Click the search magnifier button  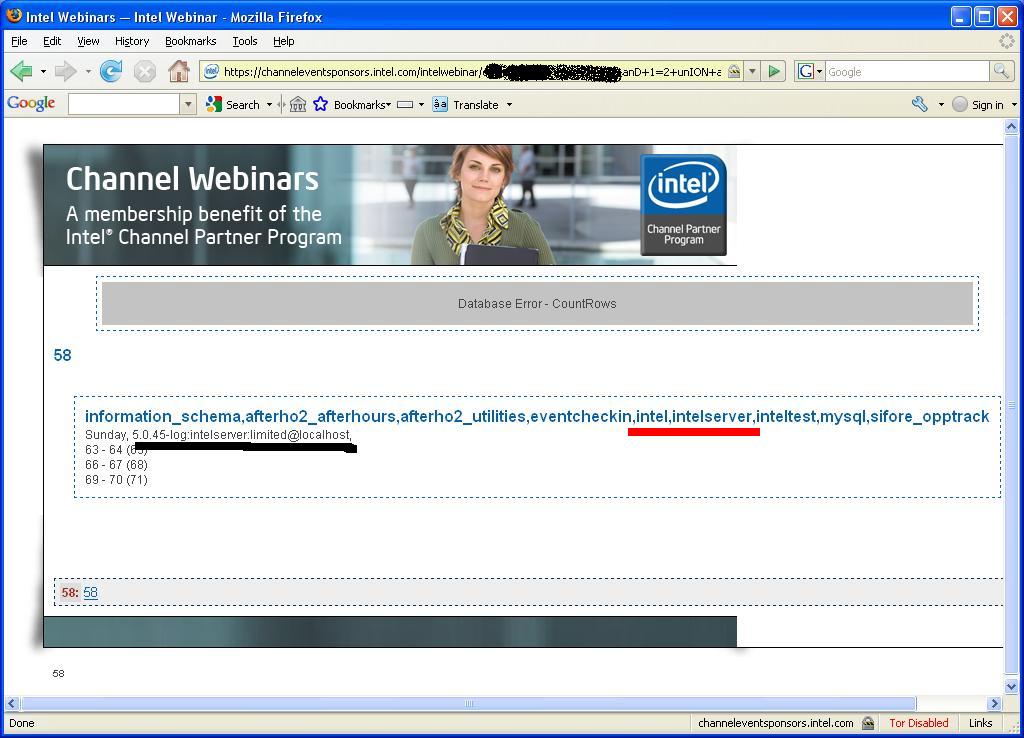point(1001,71)
